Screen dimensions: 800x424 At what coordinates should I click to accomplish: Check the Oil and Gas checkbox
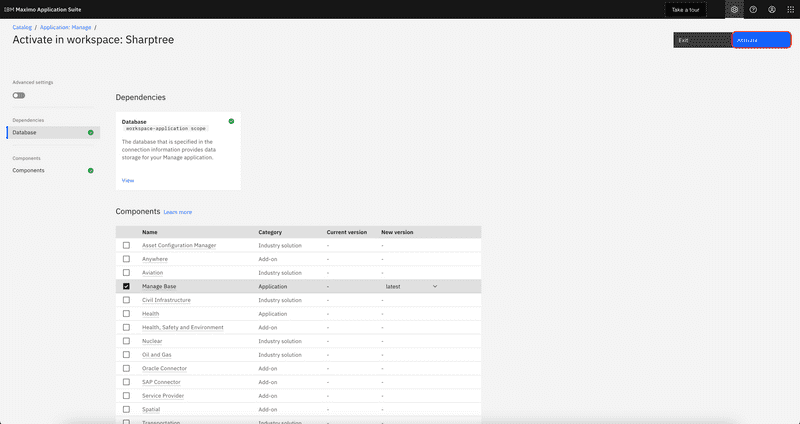point(126,355)
